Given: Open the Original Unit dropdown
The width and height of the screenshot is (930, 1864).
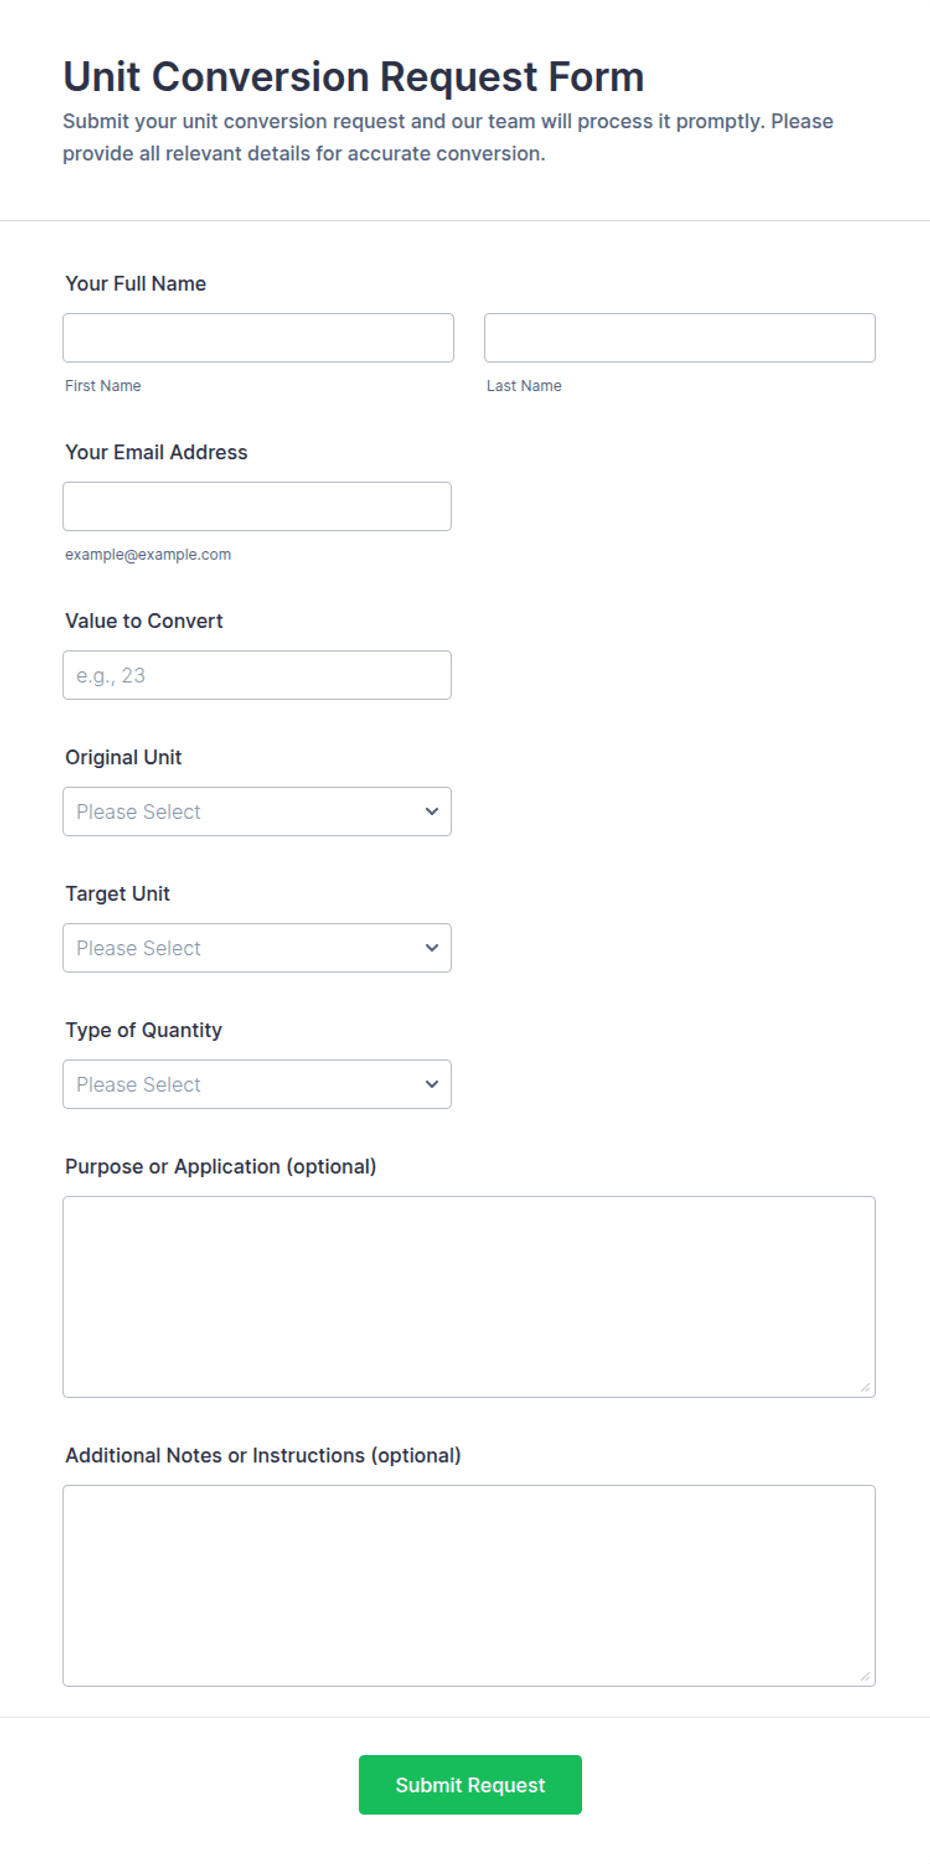Looking at the screenshot, I should (x=257, y=812).
